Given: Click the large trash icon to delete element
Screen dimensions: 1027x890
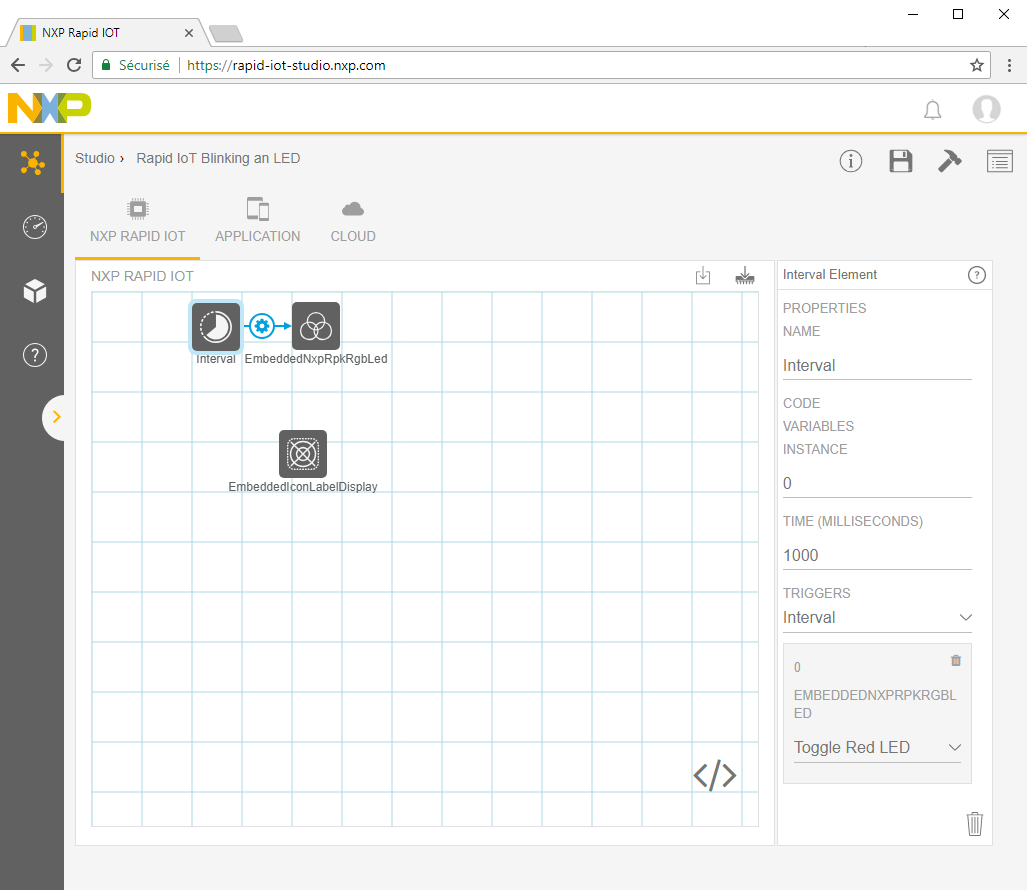Looking at the screenshot, I should click(x=974, y=823).
